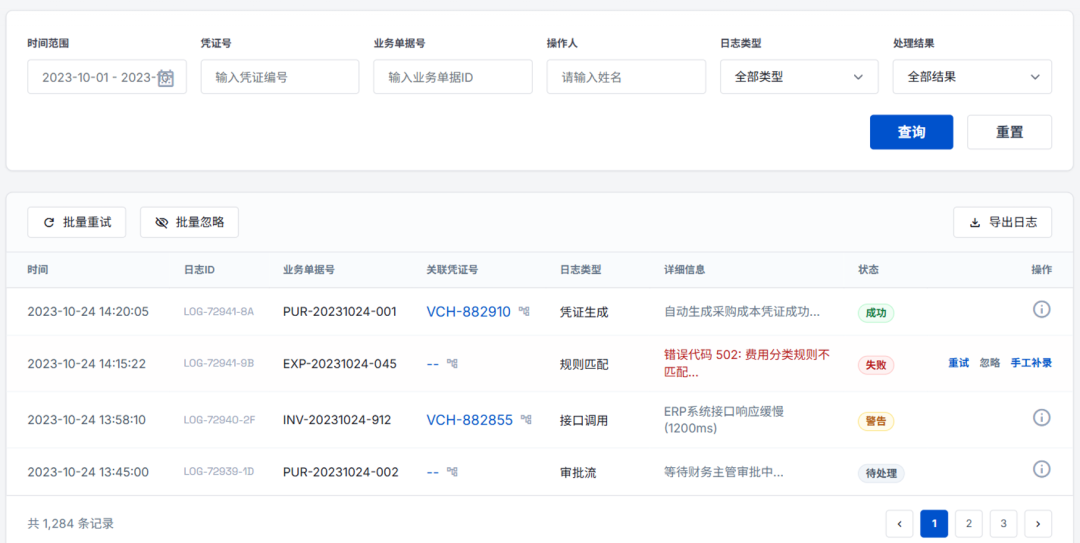Click the 日志类型 column header

click(x=581, y=269)
